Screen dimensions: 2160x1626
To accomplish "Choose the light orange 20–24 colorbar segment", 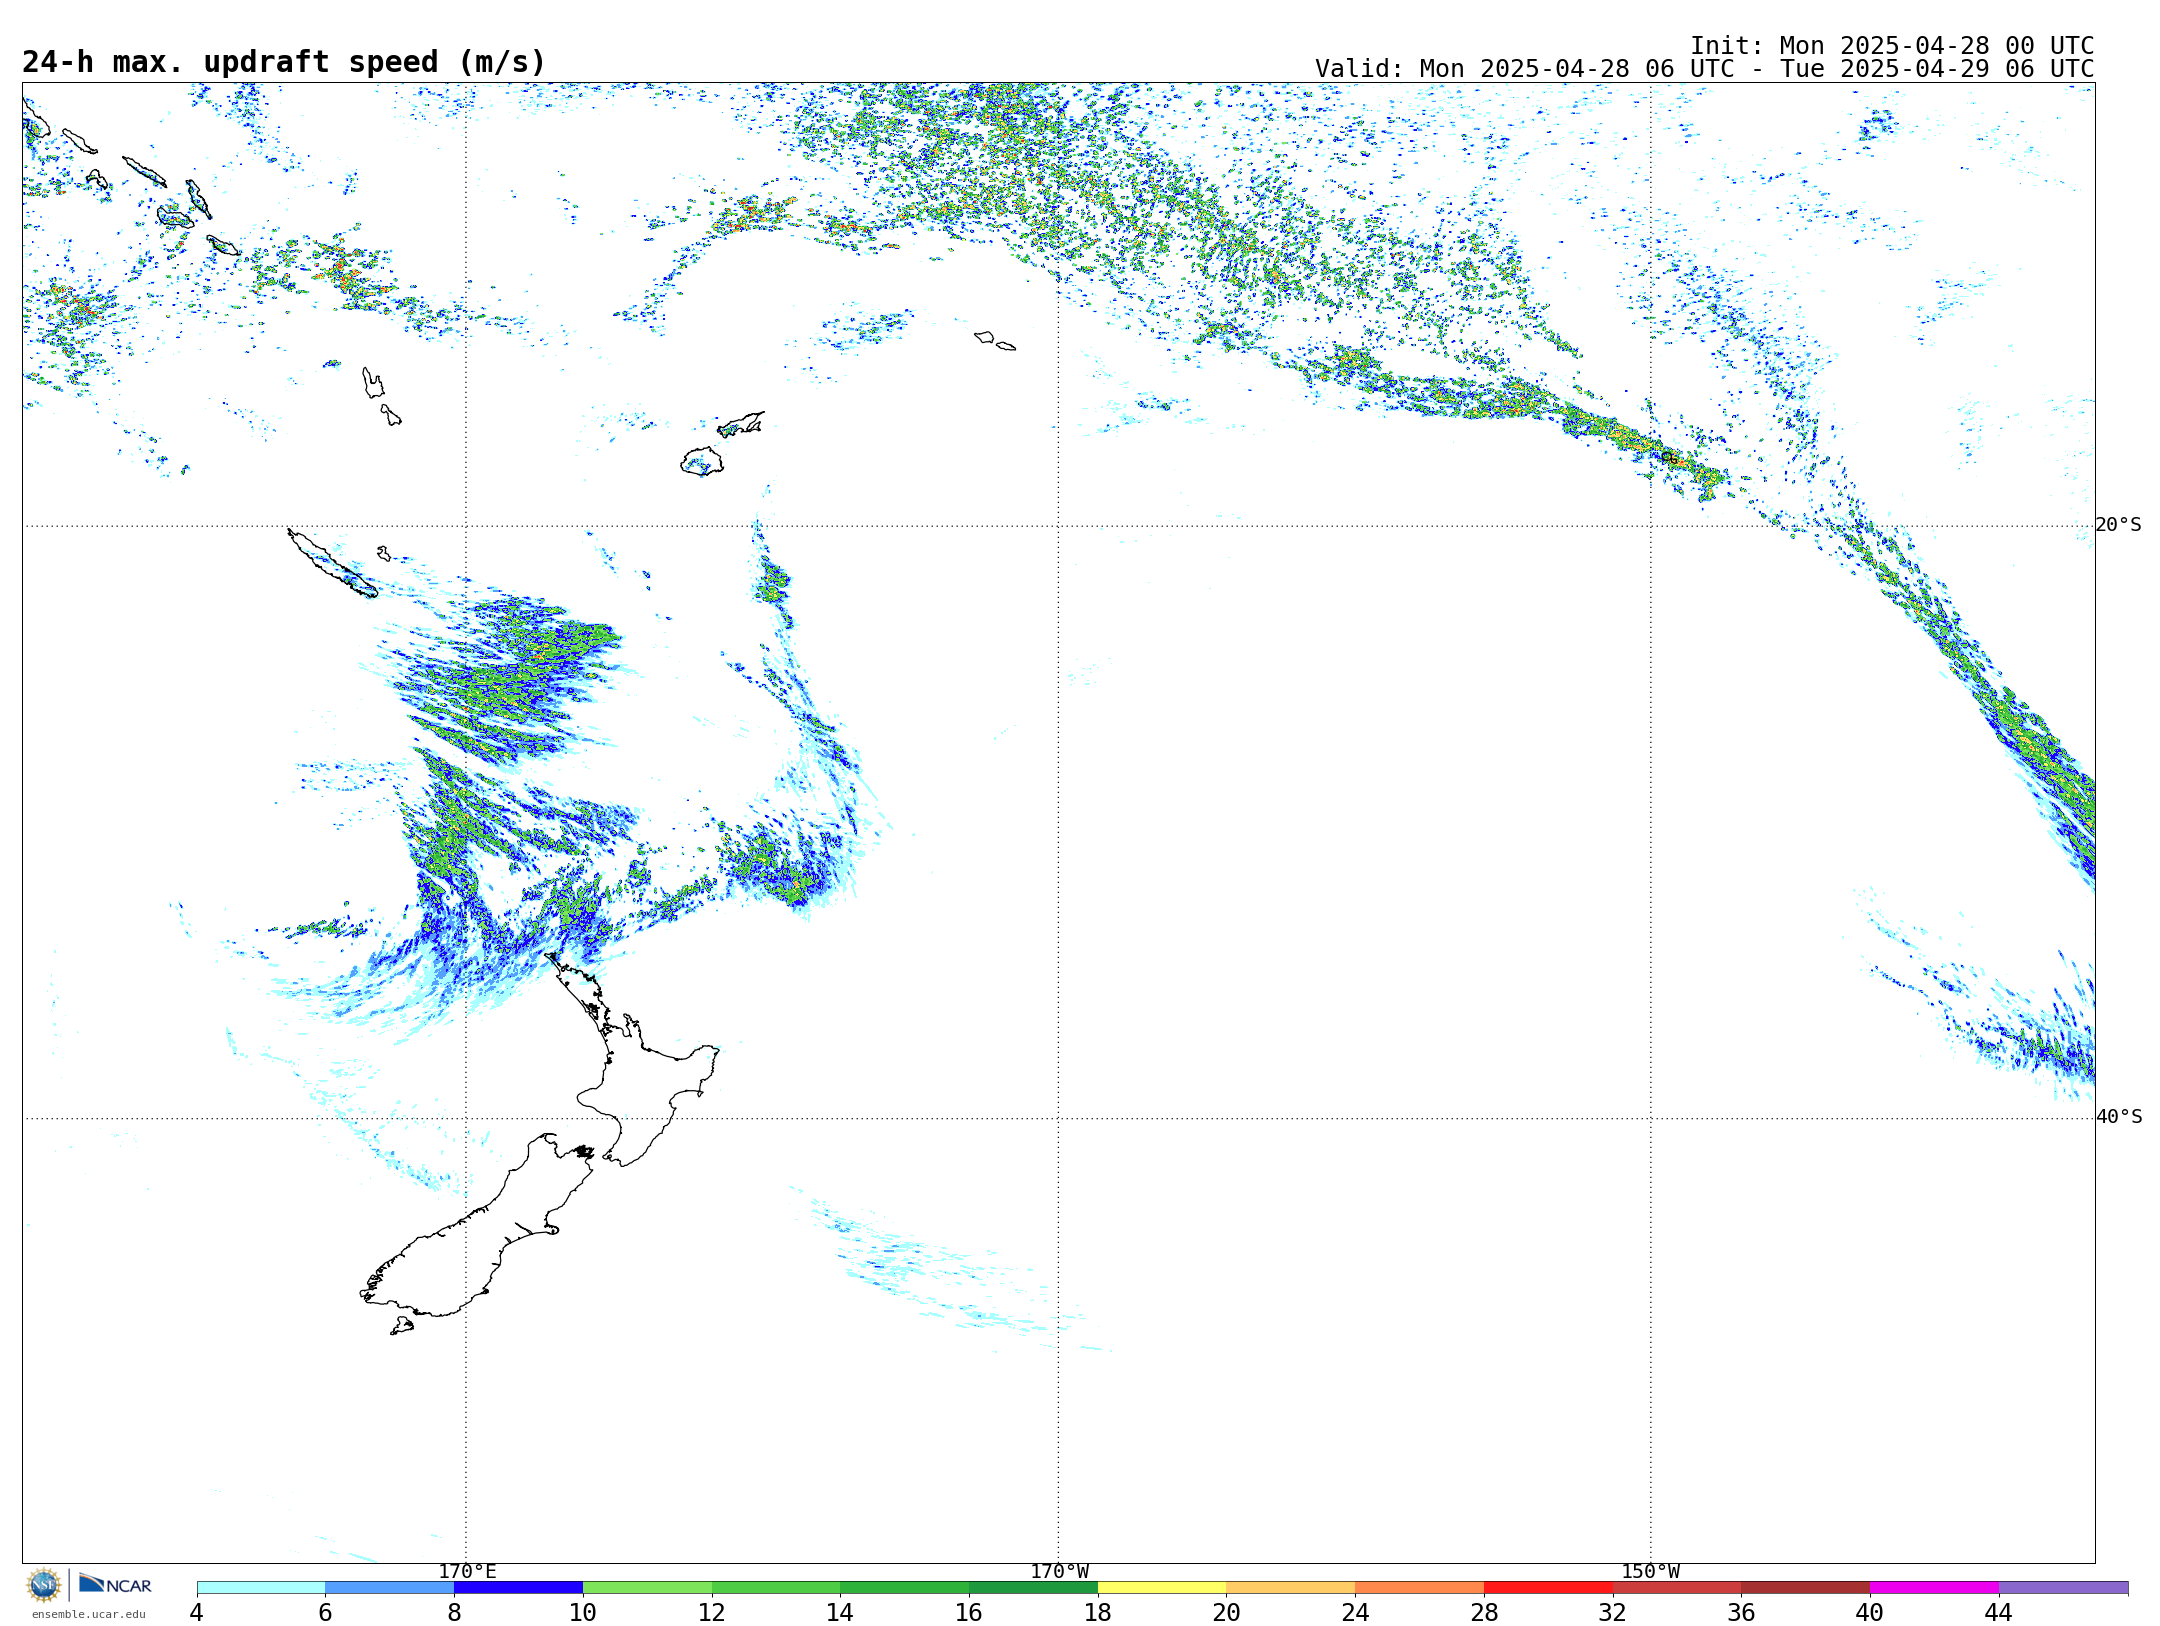I will pos(1291,1587).
